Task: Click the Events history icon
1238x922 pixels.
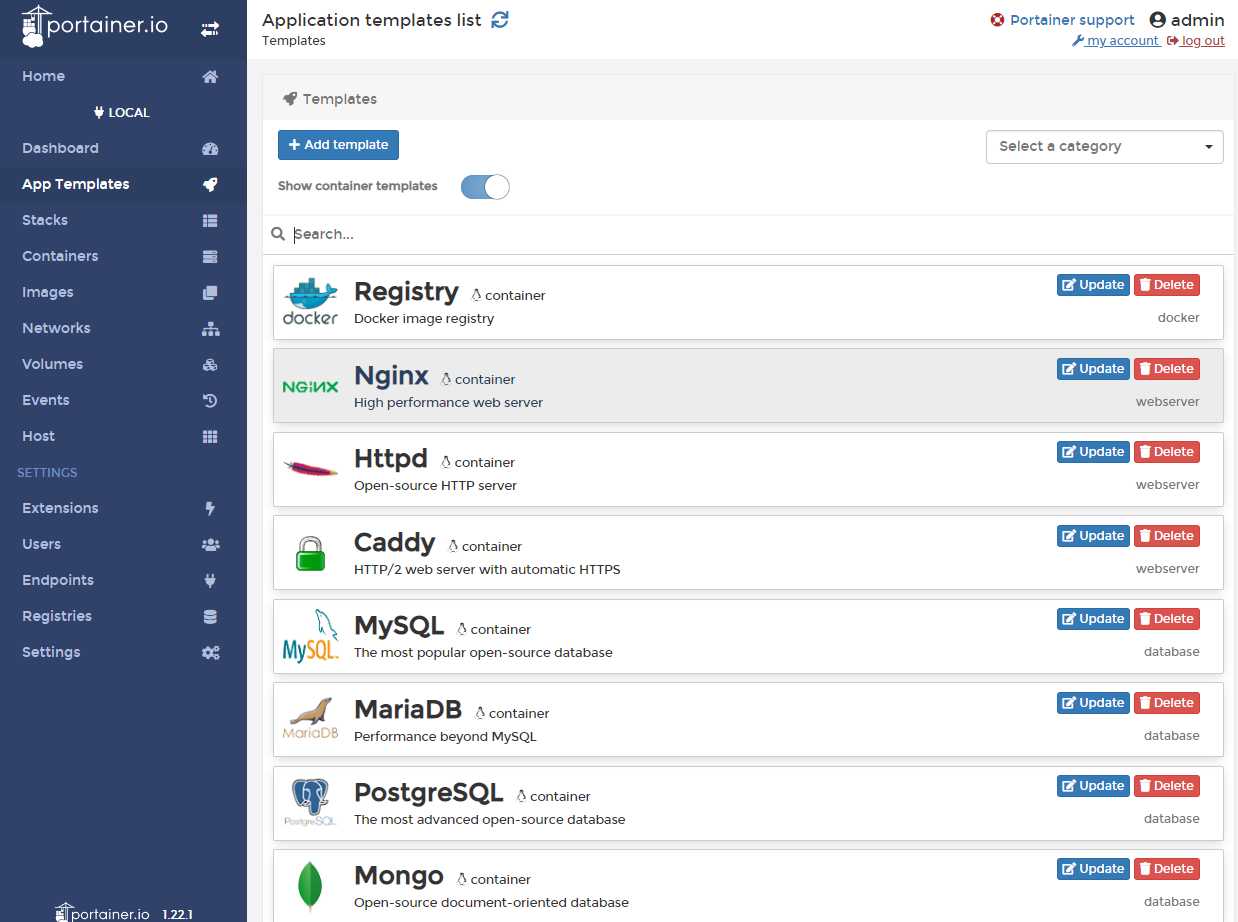Action: [x=210, y=401]
